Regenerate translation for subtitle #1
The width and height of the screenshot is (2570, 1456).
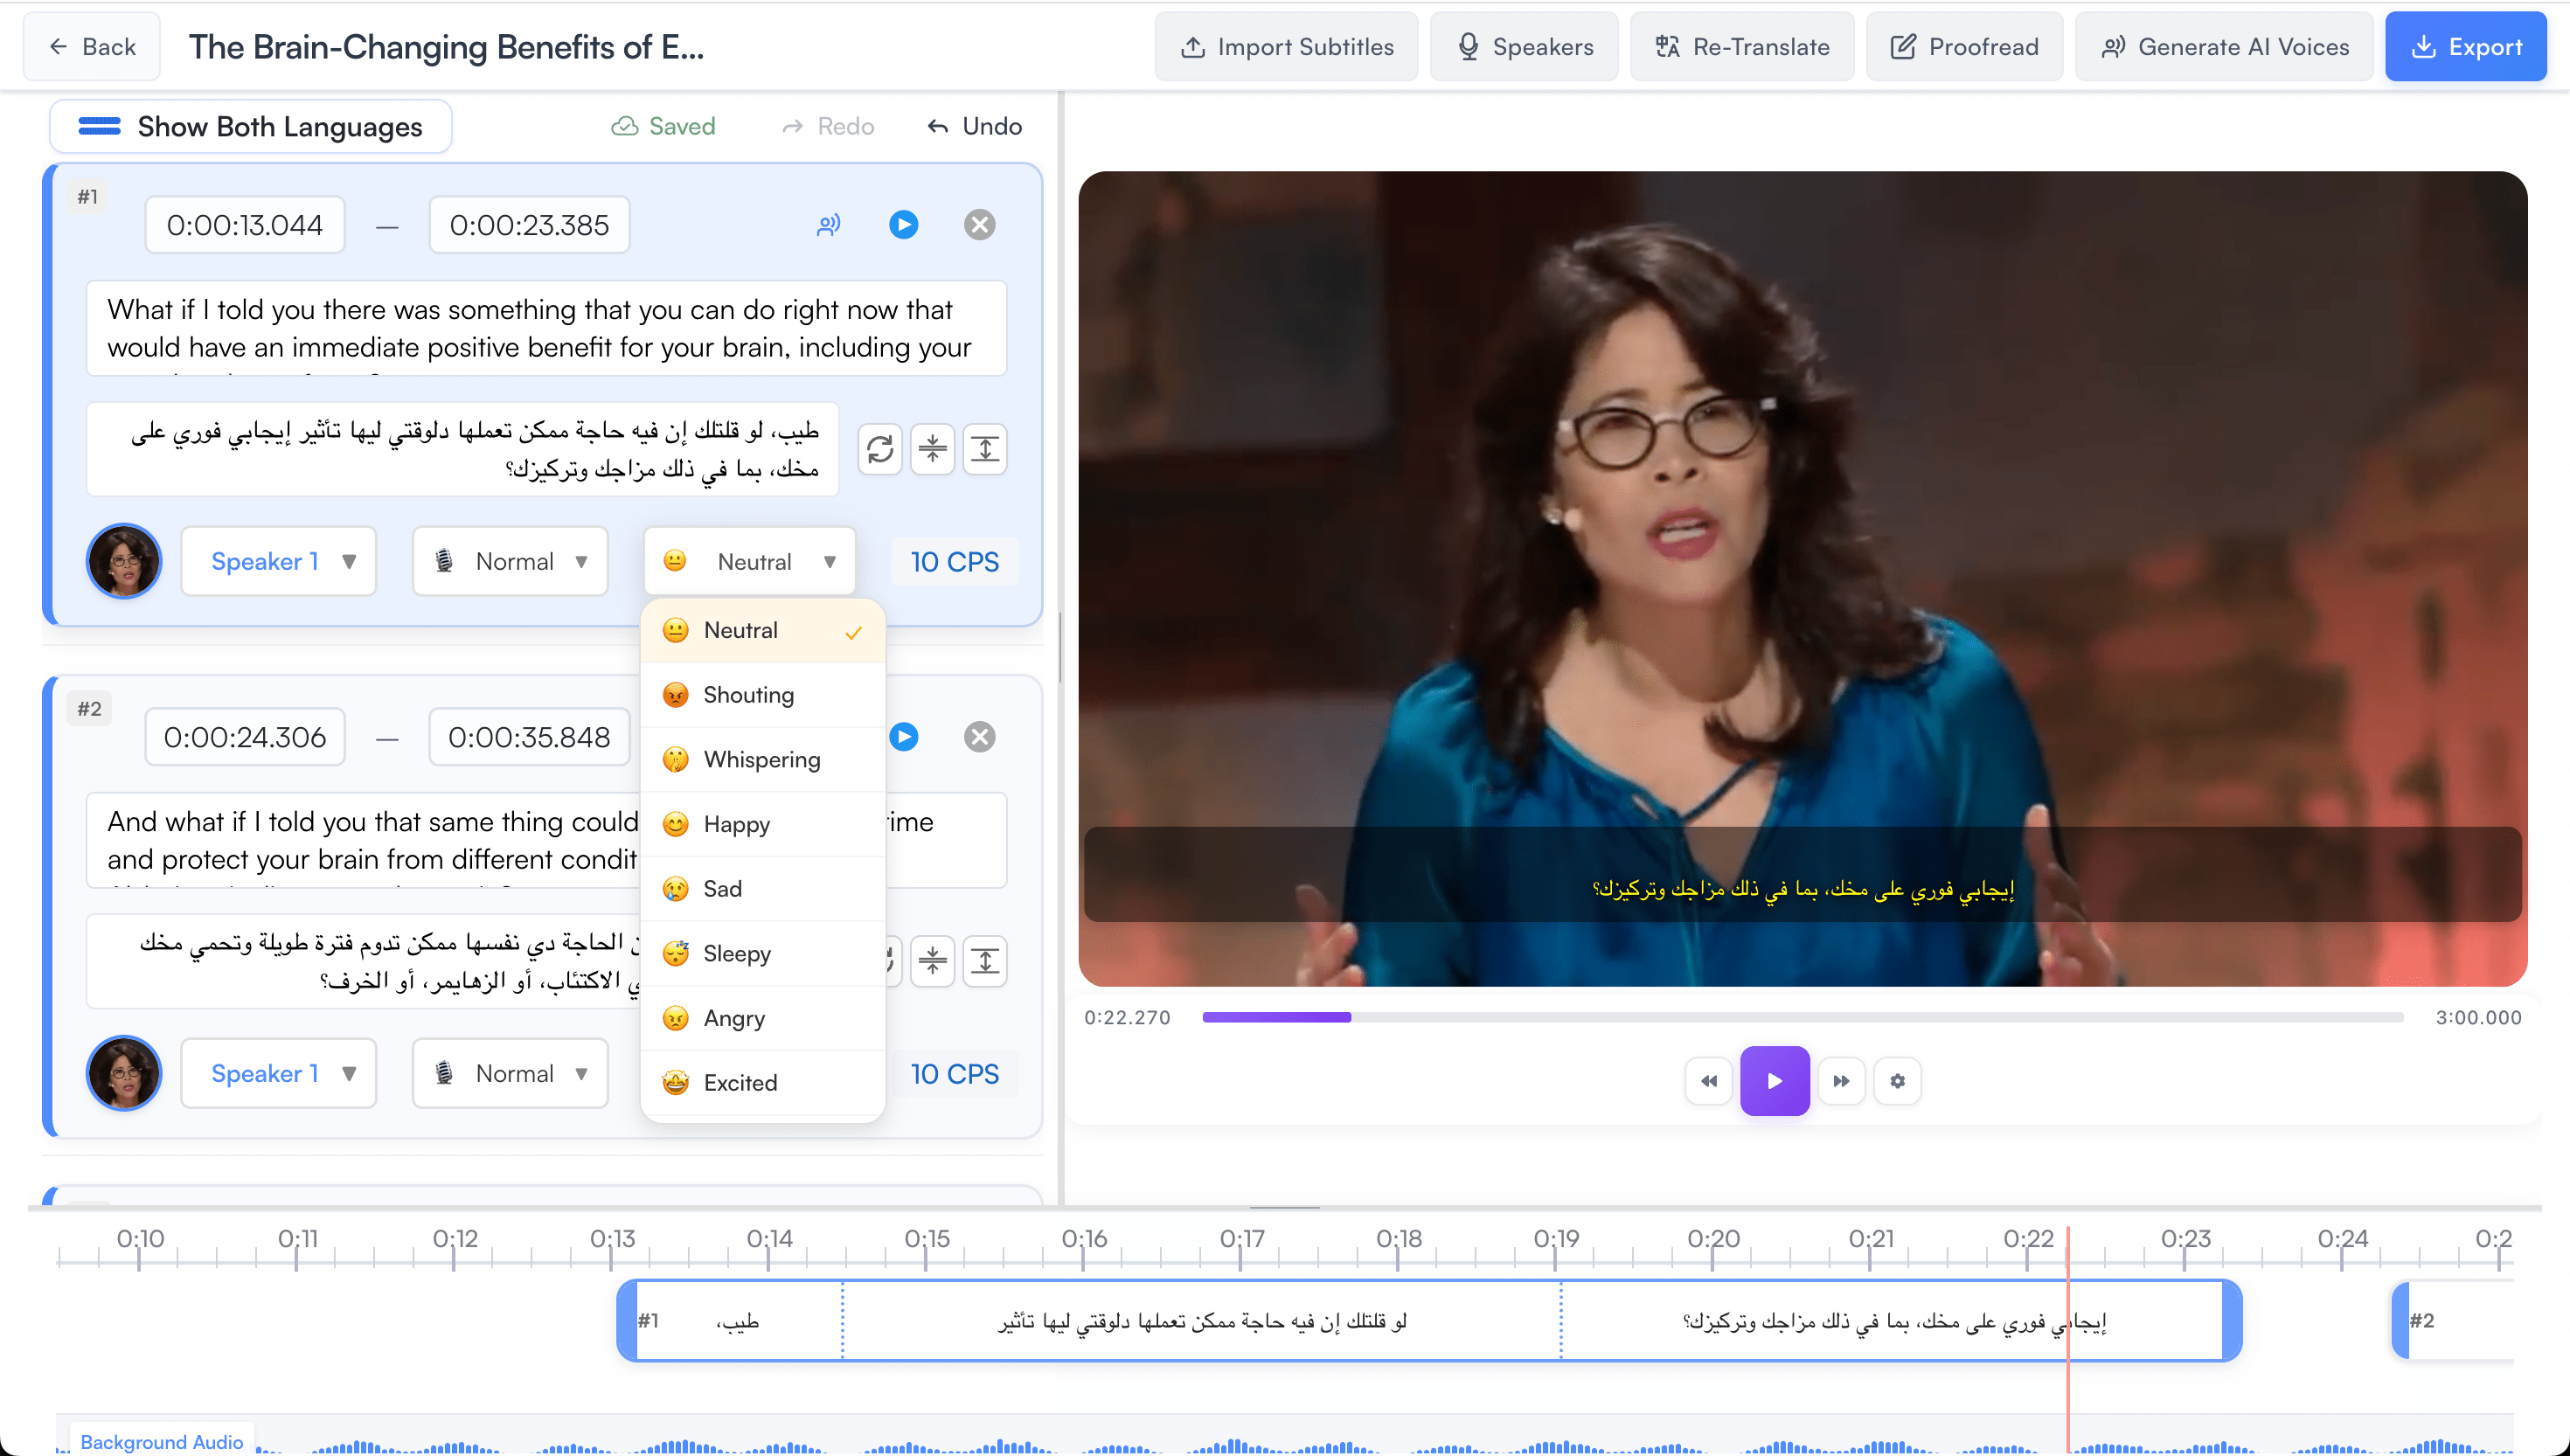coord(880,449)
